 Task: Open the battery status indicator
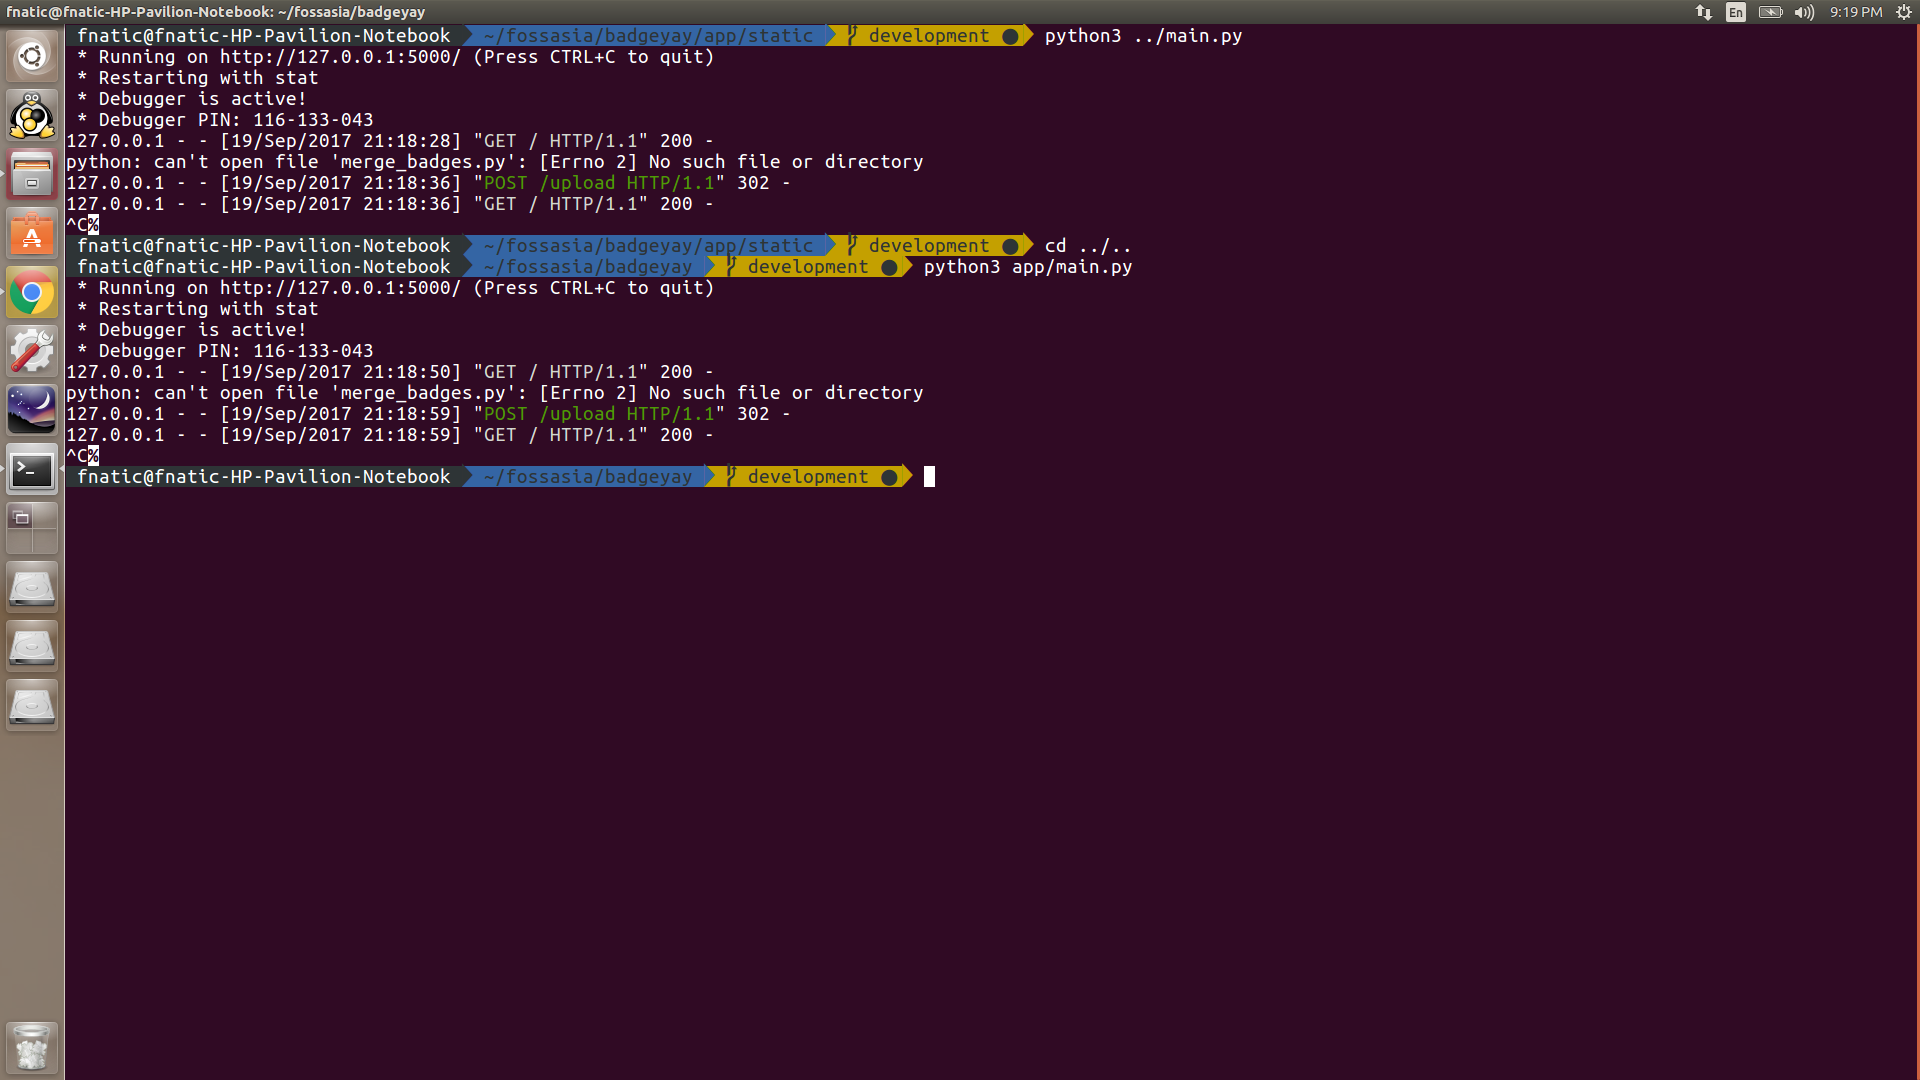tap(1770, 12)
